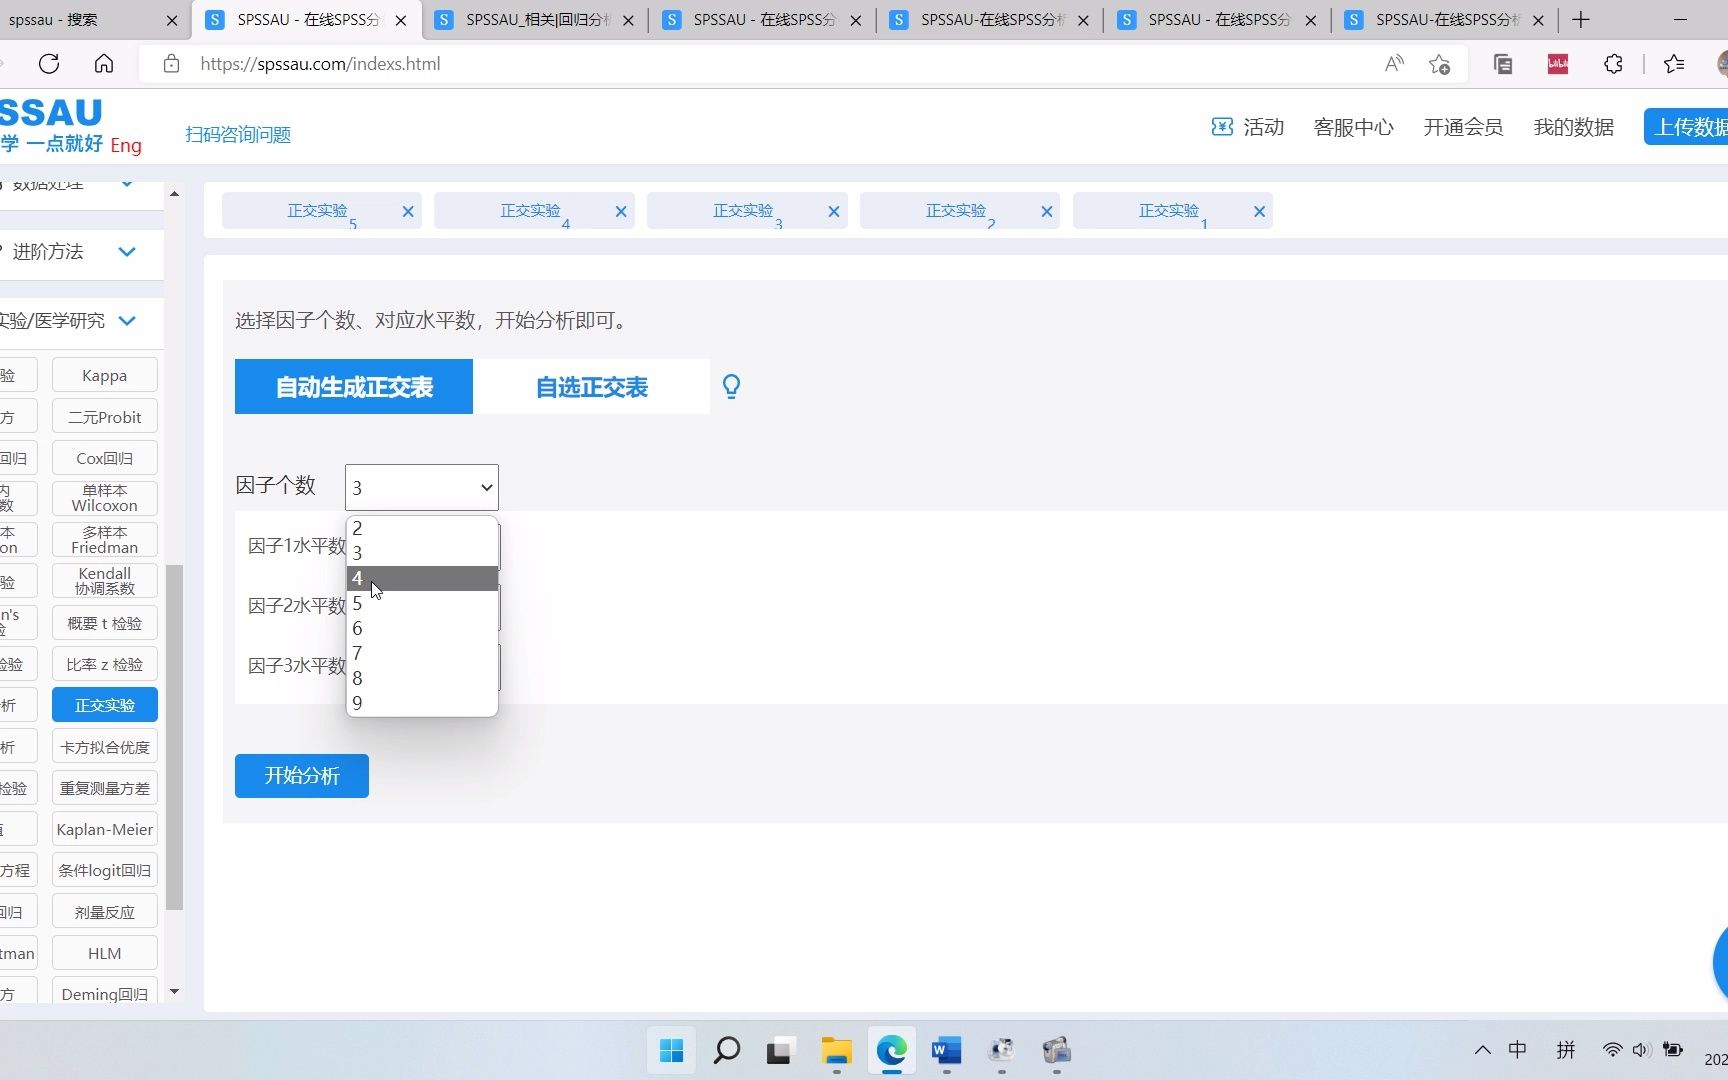Close the 正交实验 3 tag
The height and width of the screenshot is (1080, 1728).
click(834, 211)
